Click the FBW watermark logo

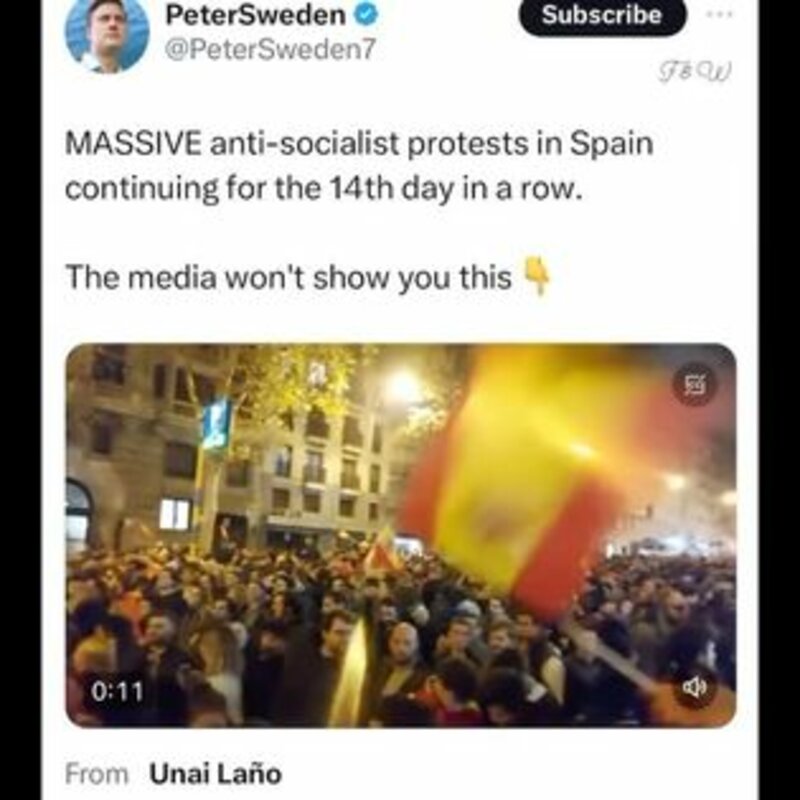694,71
